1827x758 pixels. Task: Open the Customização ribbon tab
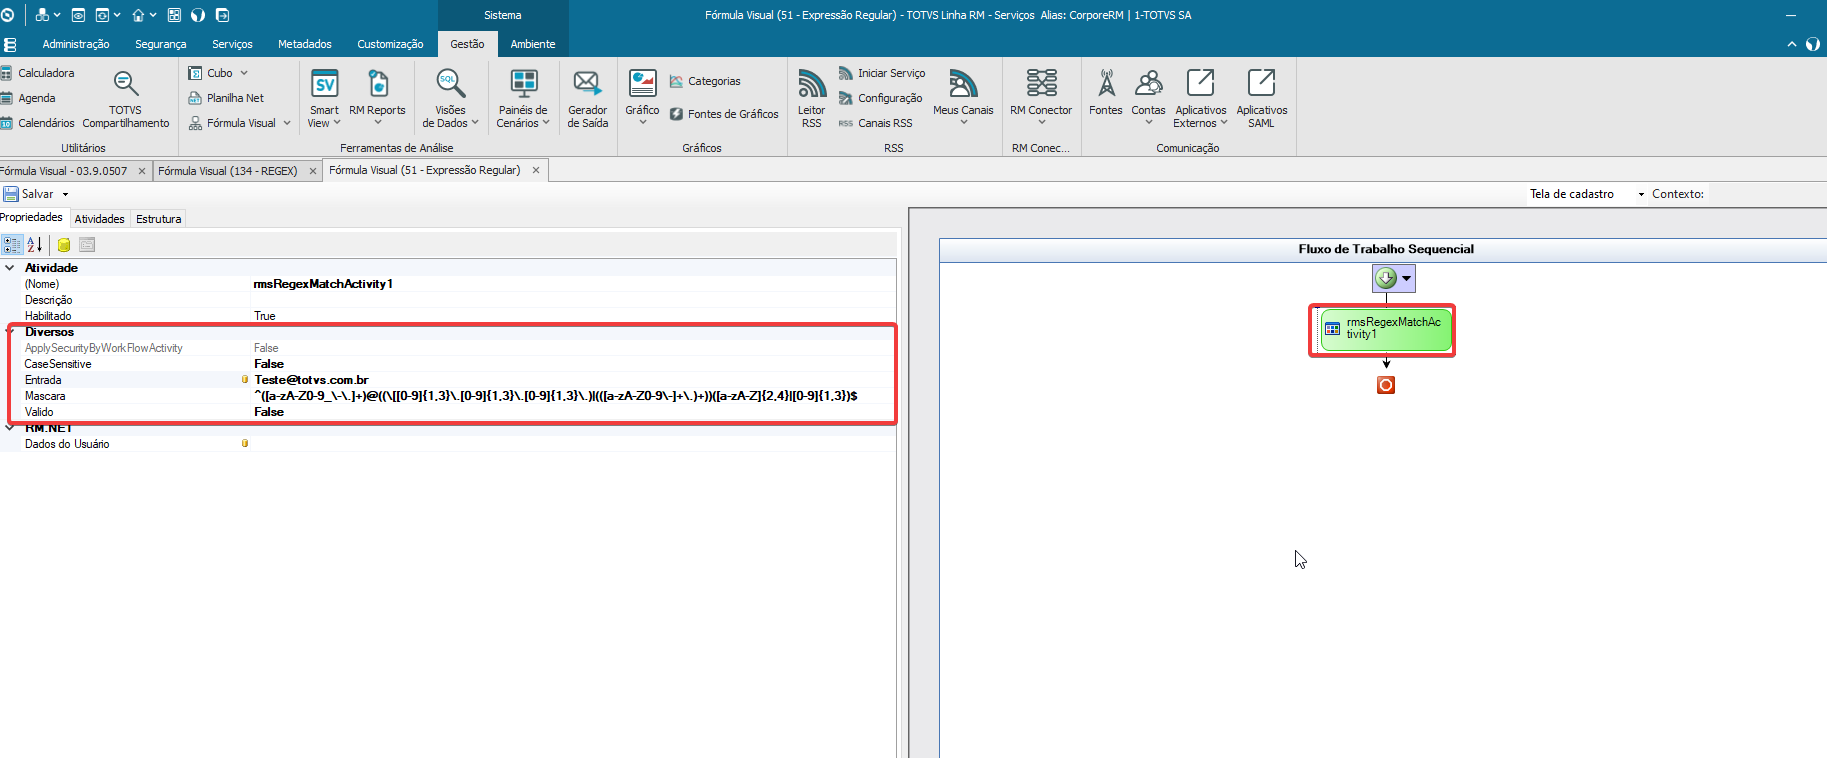point(390,44)
